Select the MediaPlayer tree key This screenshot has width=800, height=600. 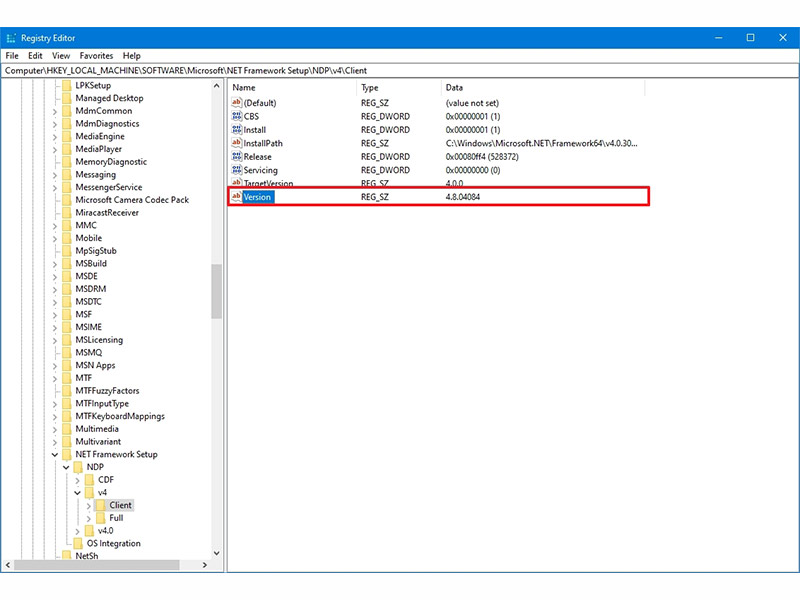[98, 149]
